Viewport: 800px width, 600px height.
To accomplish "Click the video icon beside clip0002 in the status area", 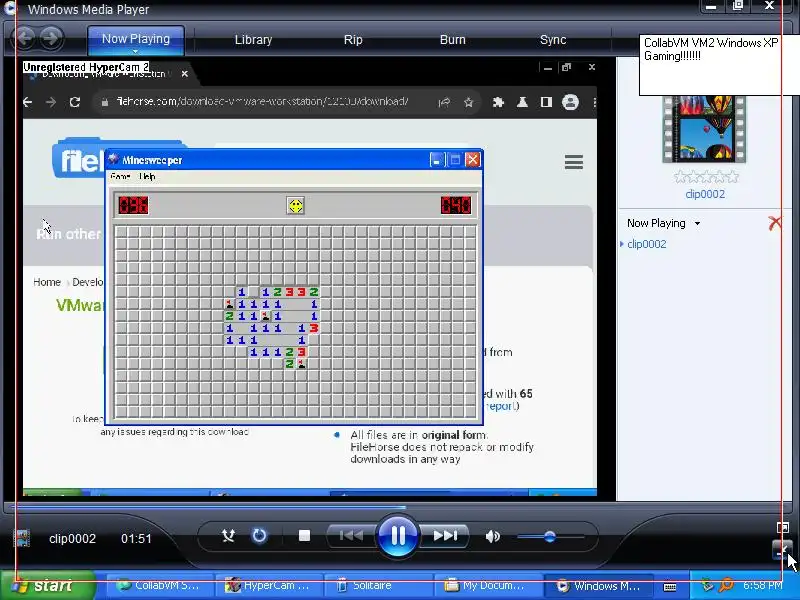I will 22,539.
